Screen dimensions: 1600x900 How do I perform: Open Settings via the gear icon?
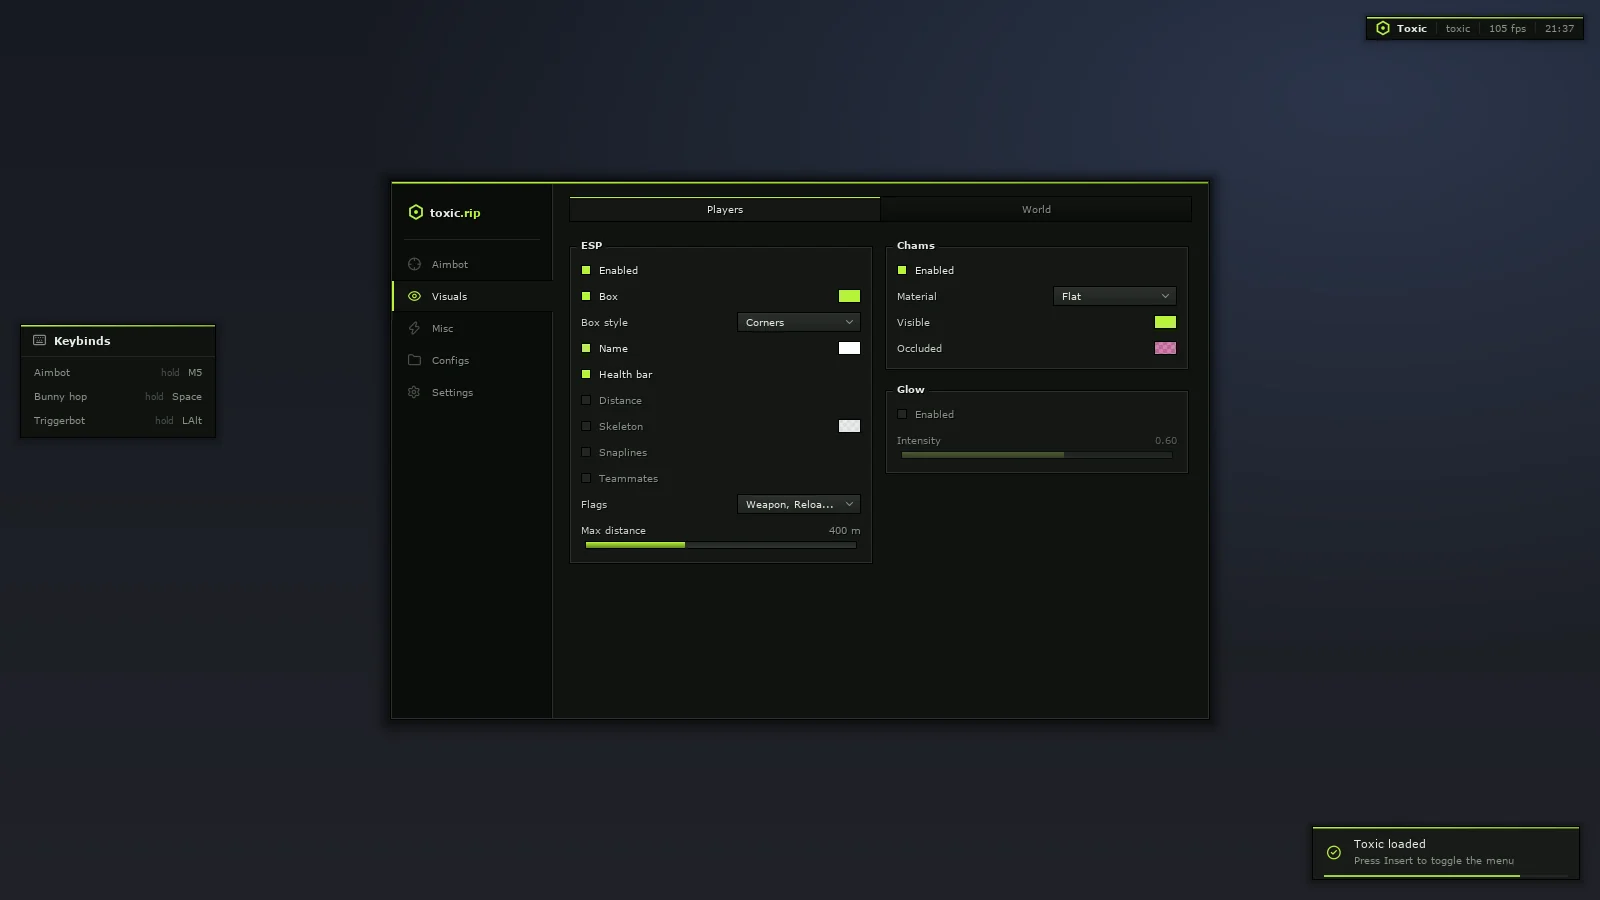[x=414, y=392]
